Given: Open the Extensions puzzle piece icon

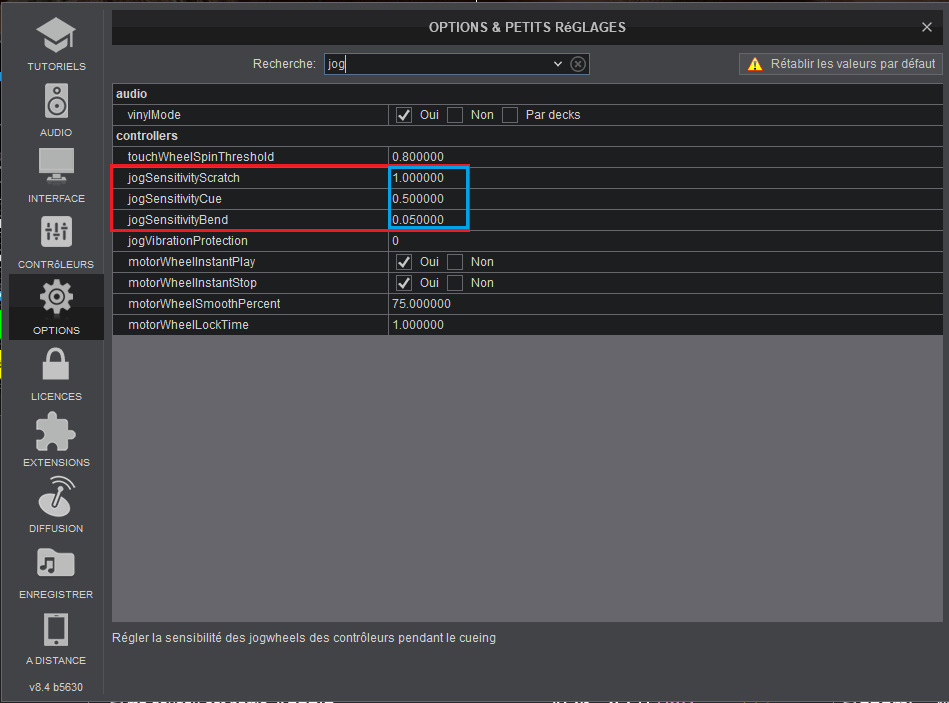Looking at the screenshot, I should coord(56,438).
